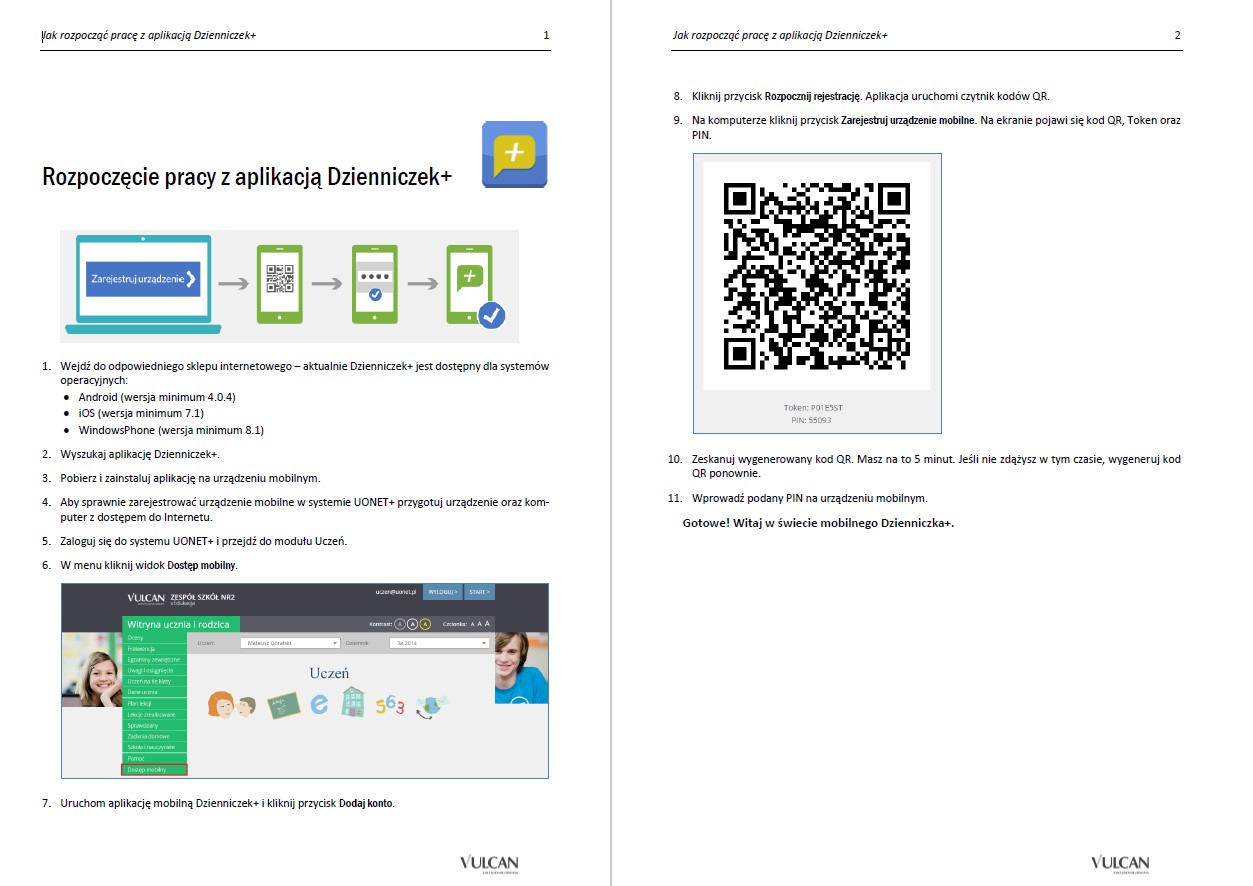Click the smiling girl photo

tap(92, 669)
